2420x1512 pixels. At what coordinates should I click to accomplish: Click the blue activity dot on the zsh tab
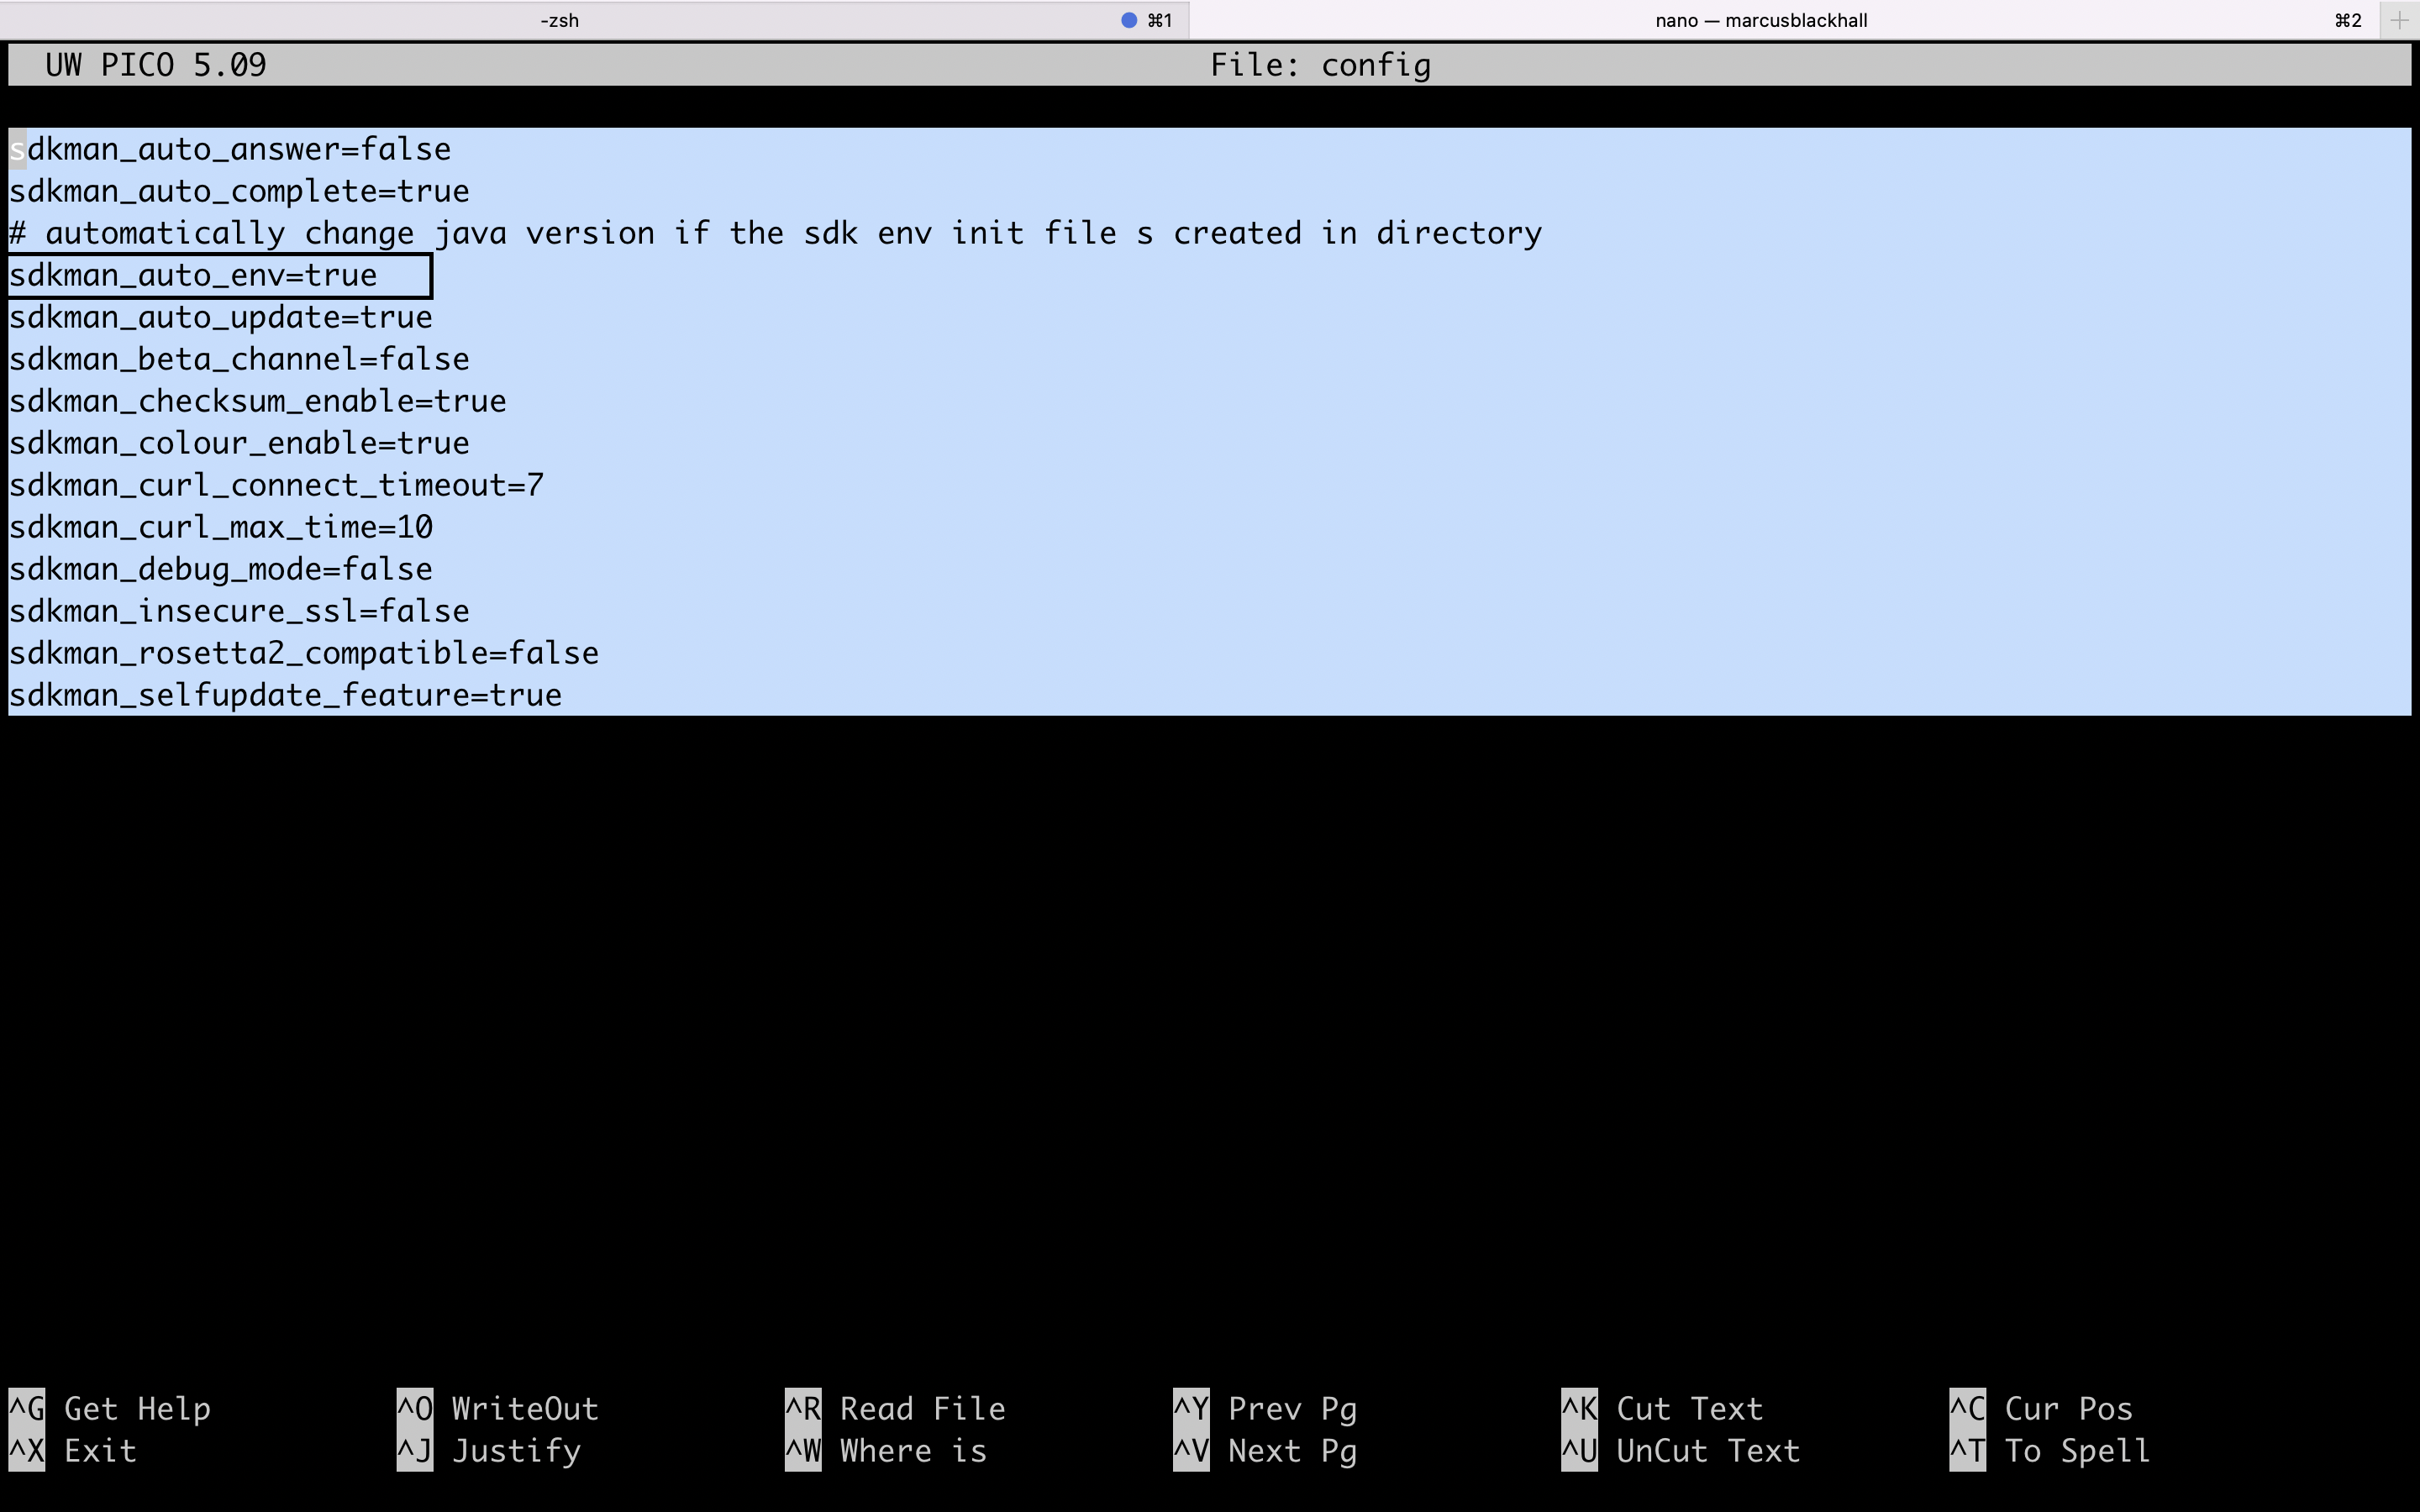click(1129, 20)
